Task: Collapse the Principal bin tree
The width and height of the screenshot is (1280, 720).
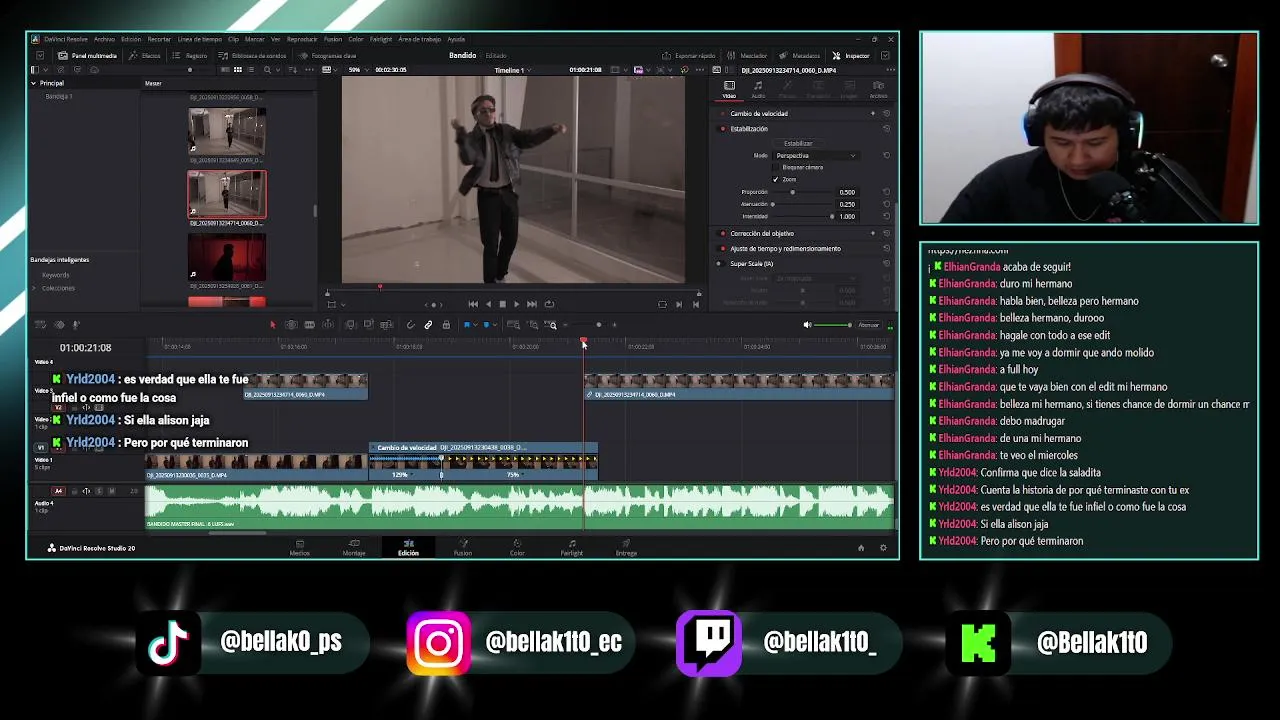Action: [x=33, y=83]
